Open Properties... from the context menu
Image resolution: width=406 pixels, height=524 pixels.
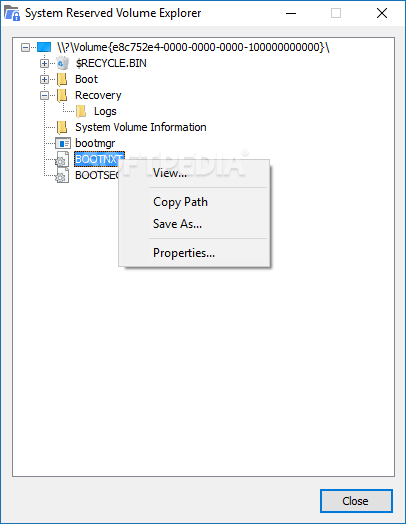pos(194,253)
